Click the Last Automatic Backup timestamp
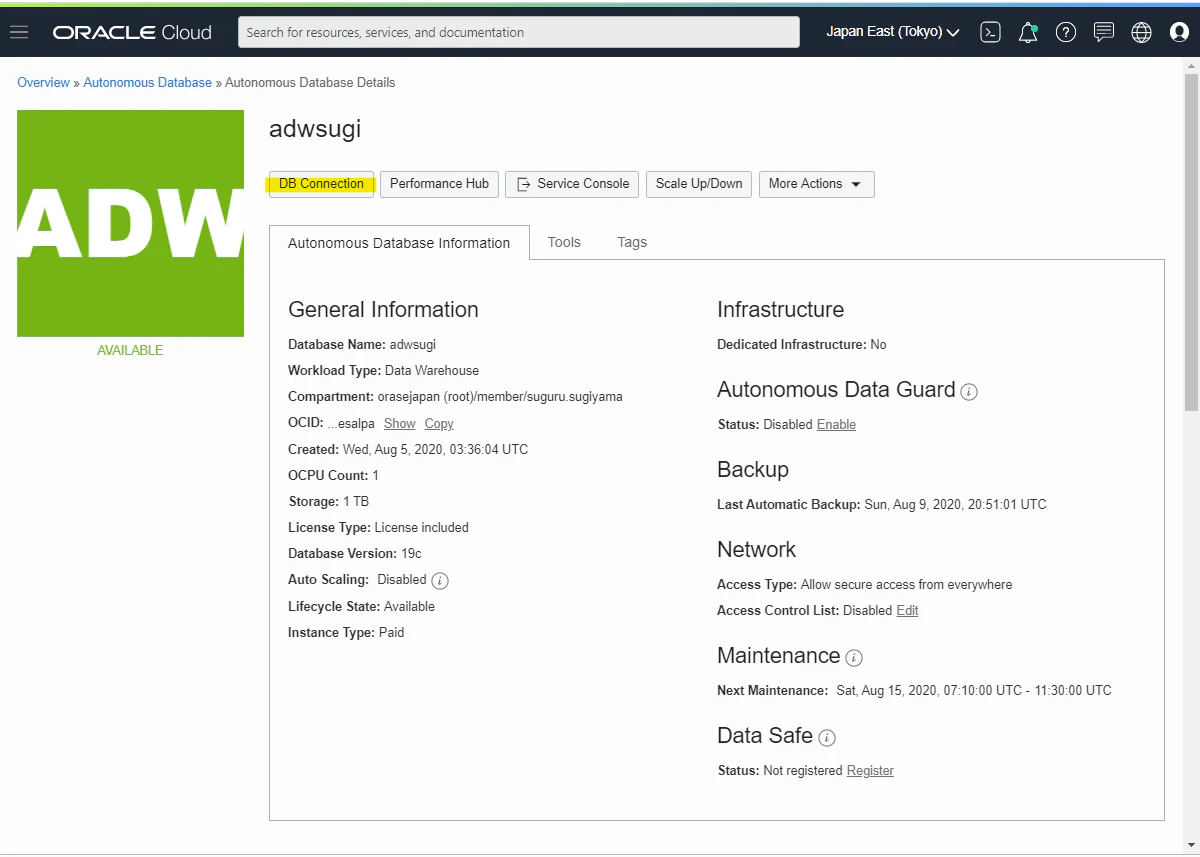Viewport: 1200px width, 857px height. (x=955, y=505)
